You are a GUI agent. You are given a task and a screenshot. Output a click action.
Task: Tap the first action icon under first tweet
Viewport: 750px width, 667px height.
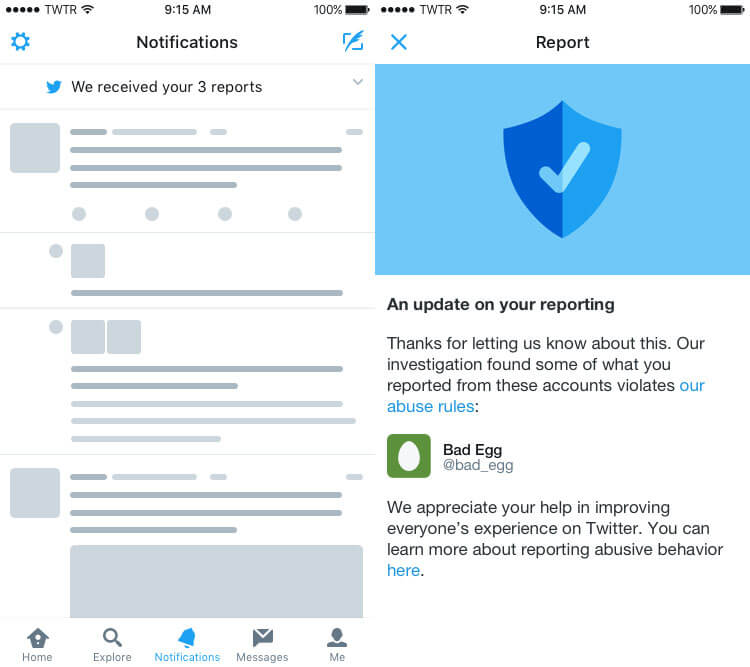[79, 214]
